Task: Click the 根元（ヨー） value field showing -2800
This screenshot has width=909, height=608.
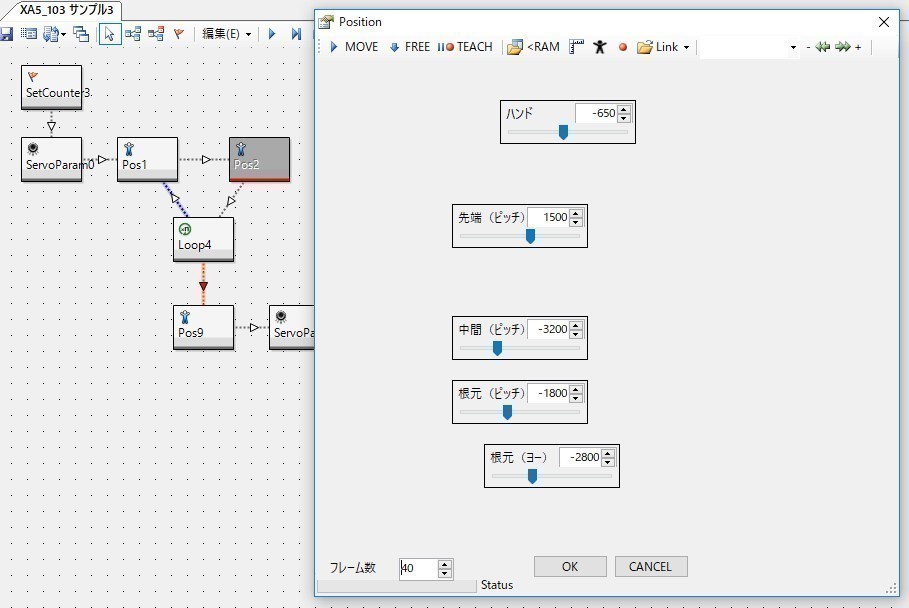Action: pos(580,457)
